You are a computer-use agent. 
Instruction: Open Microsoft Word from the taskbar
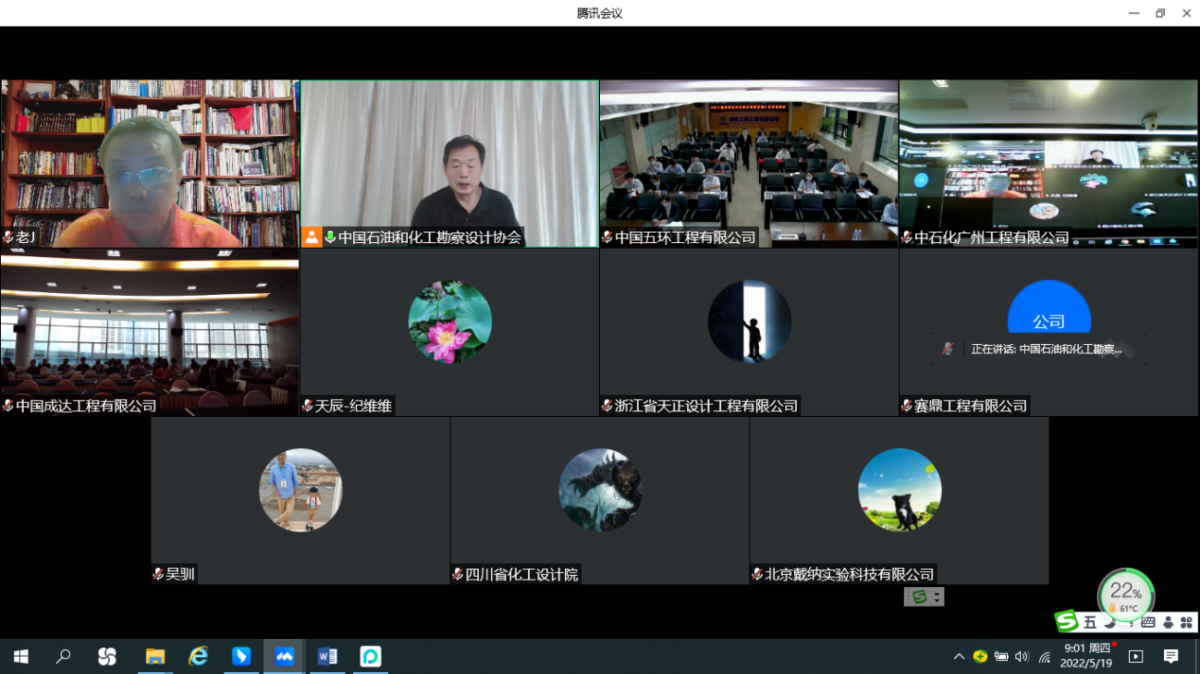[327, 657]
